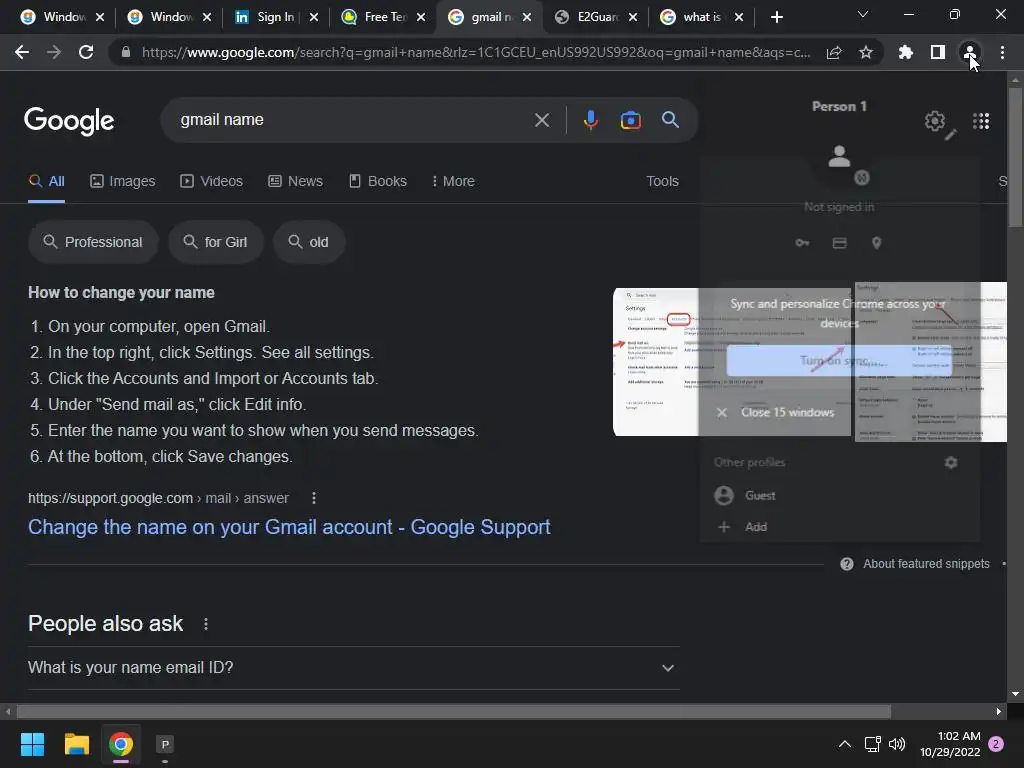Open payment methods card icon

pyautogui.click(x=839, y=243)
